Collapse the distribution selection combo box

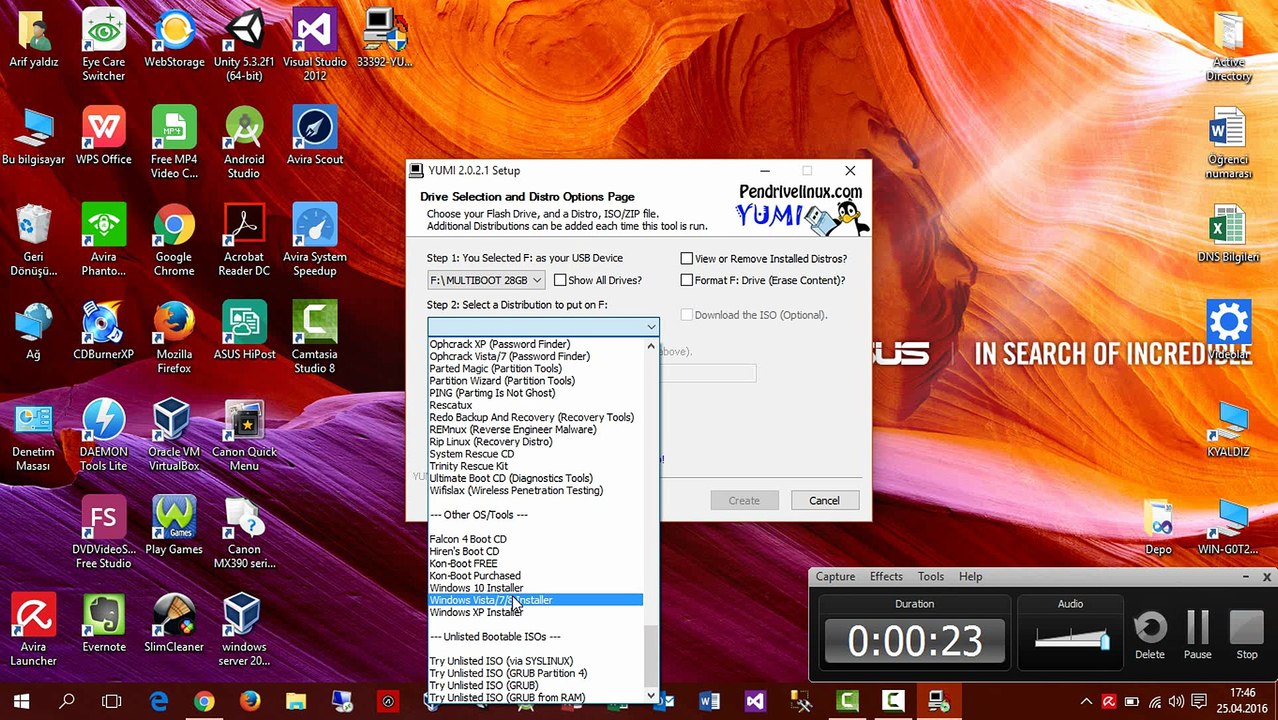click(x=651, y=327)
